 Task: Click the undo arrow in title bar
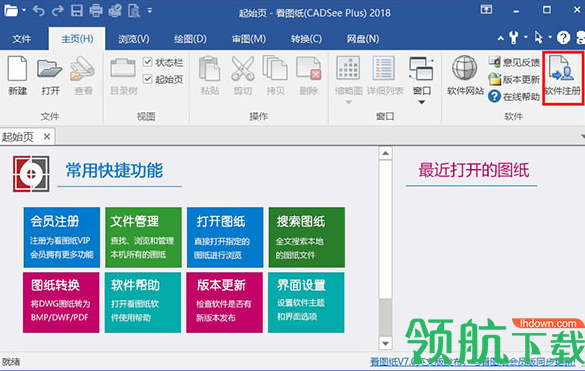pos(38,11)
